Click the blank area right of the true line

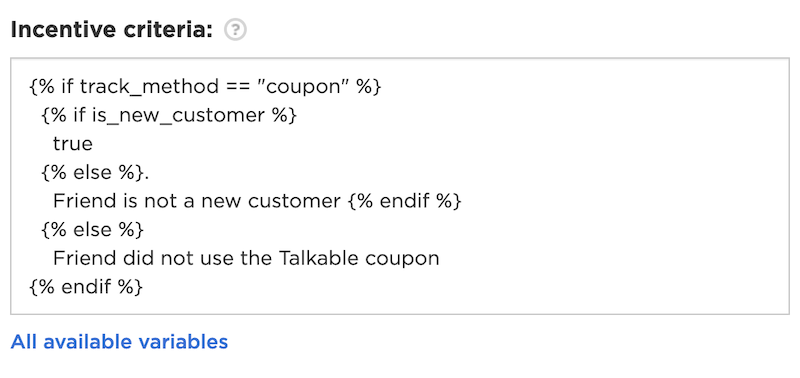[439, 144]
